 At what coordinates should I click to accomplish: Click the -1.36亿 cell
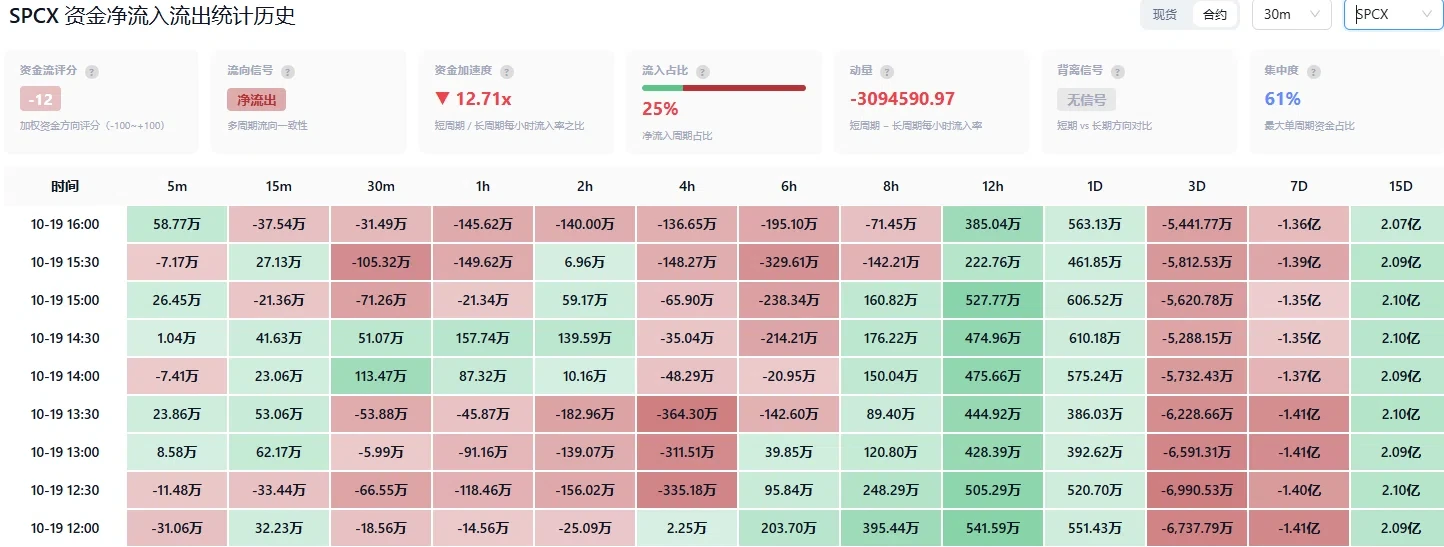tap(1299, 225)
